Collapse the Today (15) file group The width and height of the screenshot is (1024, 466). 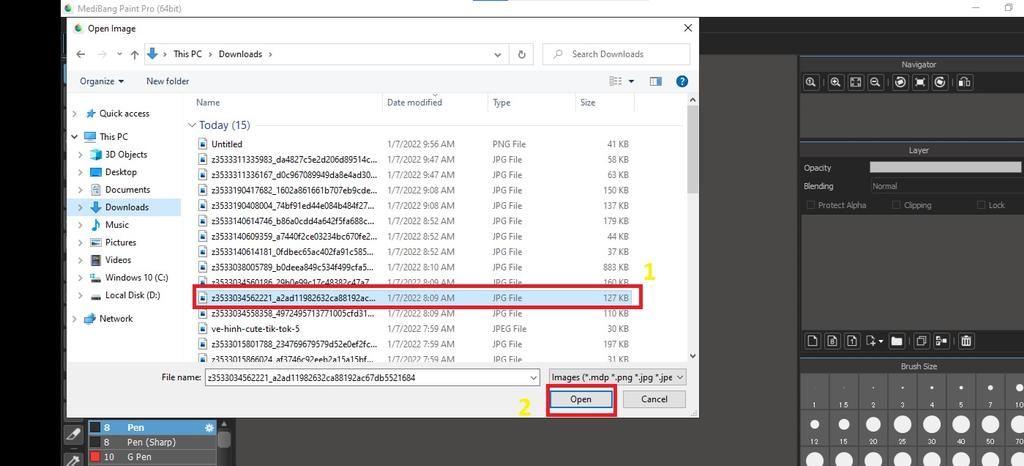[x=192, y=126]
